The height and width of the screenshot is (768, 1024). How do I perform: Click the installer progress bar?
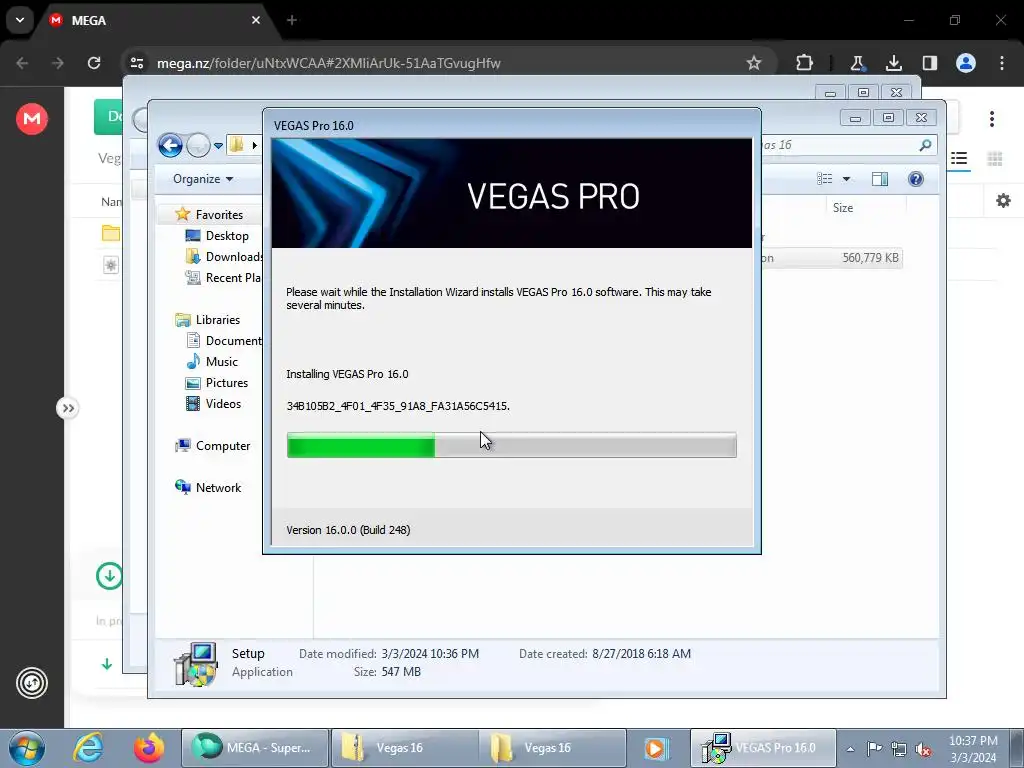click(x=511, y=445)
